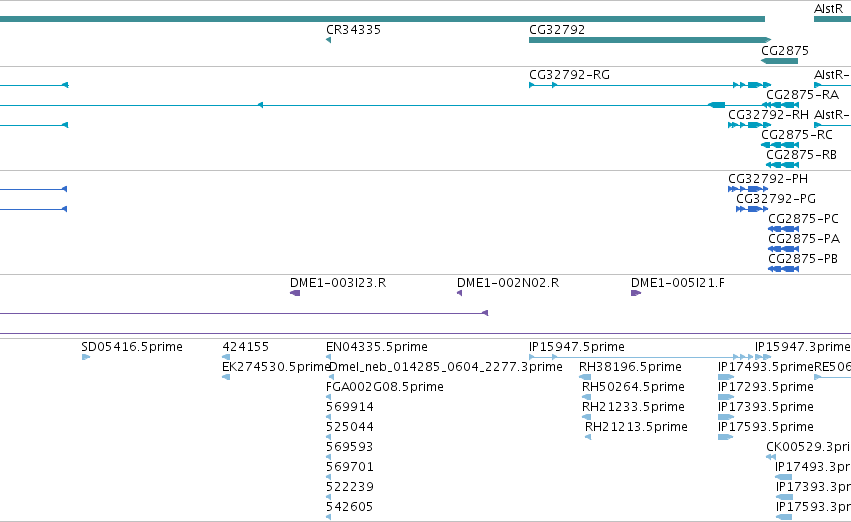Select the CR34335 gene label
The width and height of the screenshot is (851, 522).
[353, 30]
